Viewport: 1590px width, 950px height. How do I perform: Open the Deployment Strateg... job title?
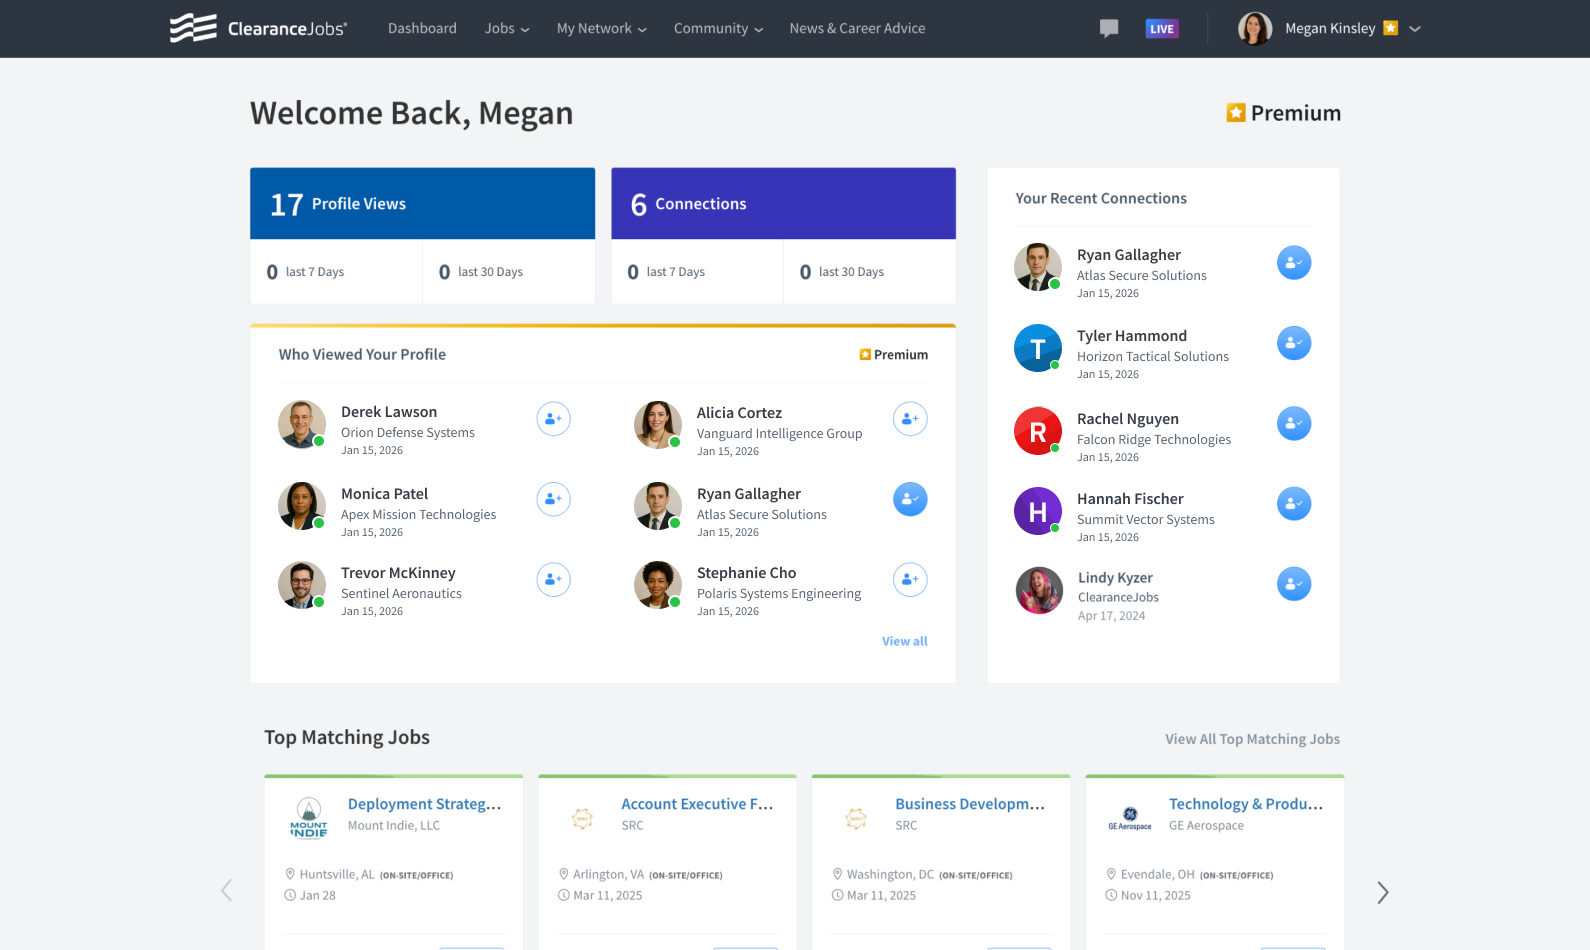coord(424,804)
